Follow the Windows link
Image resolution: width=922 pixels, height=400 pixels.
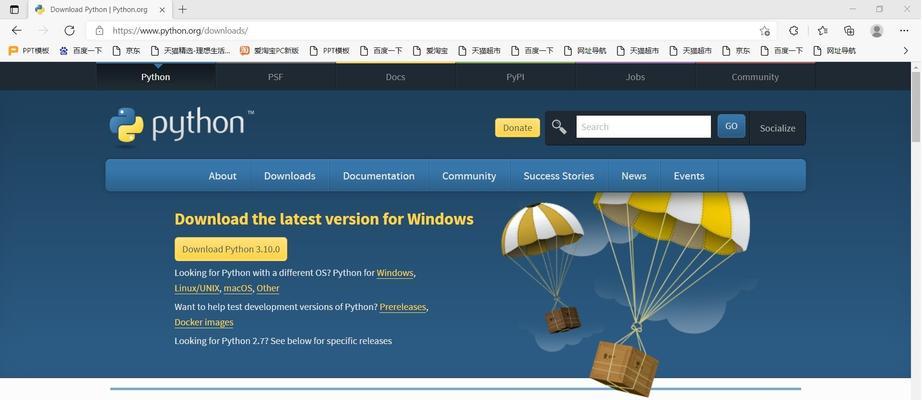(x=395, y=273)
